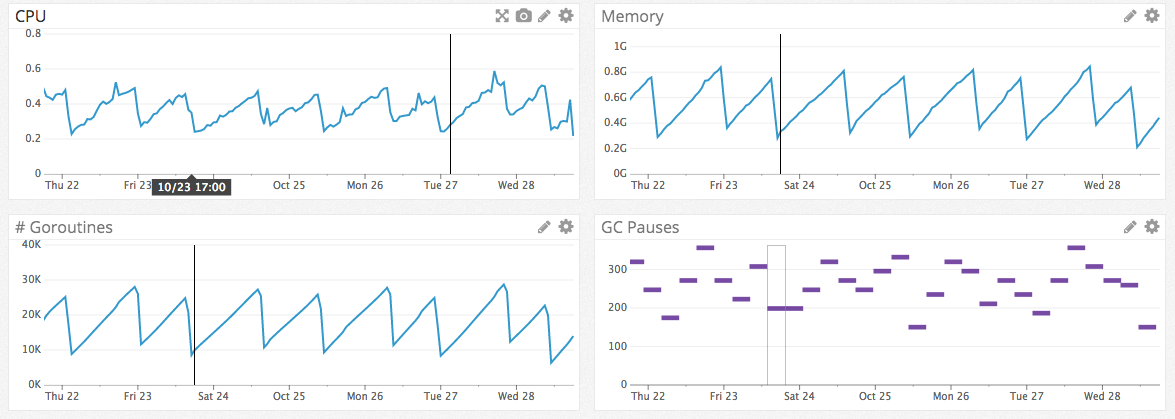Open GC Pauses graph settings gear

point(1152,226)
